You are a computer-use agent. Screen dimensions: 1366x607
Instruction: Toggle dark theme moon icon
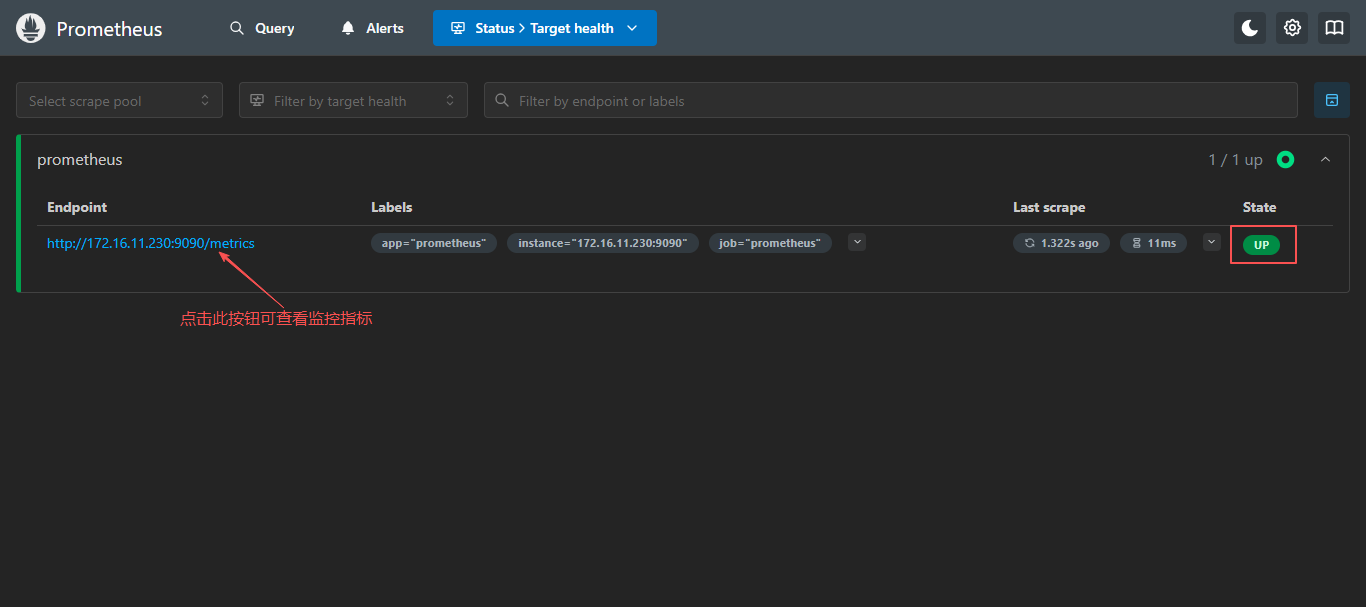1250,28
